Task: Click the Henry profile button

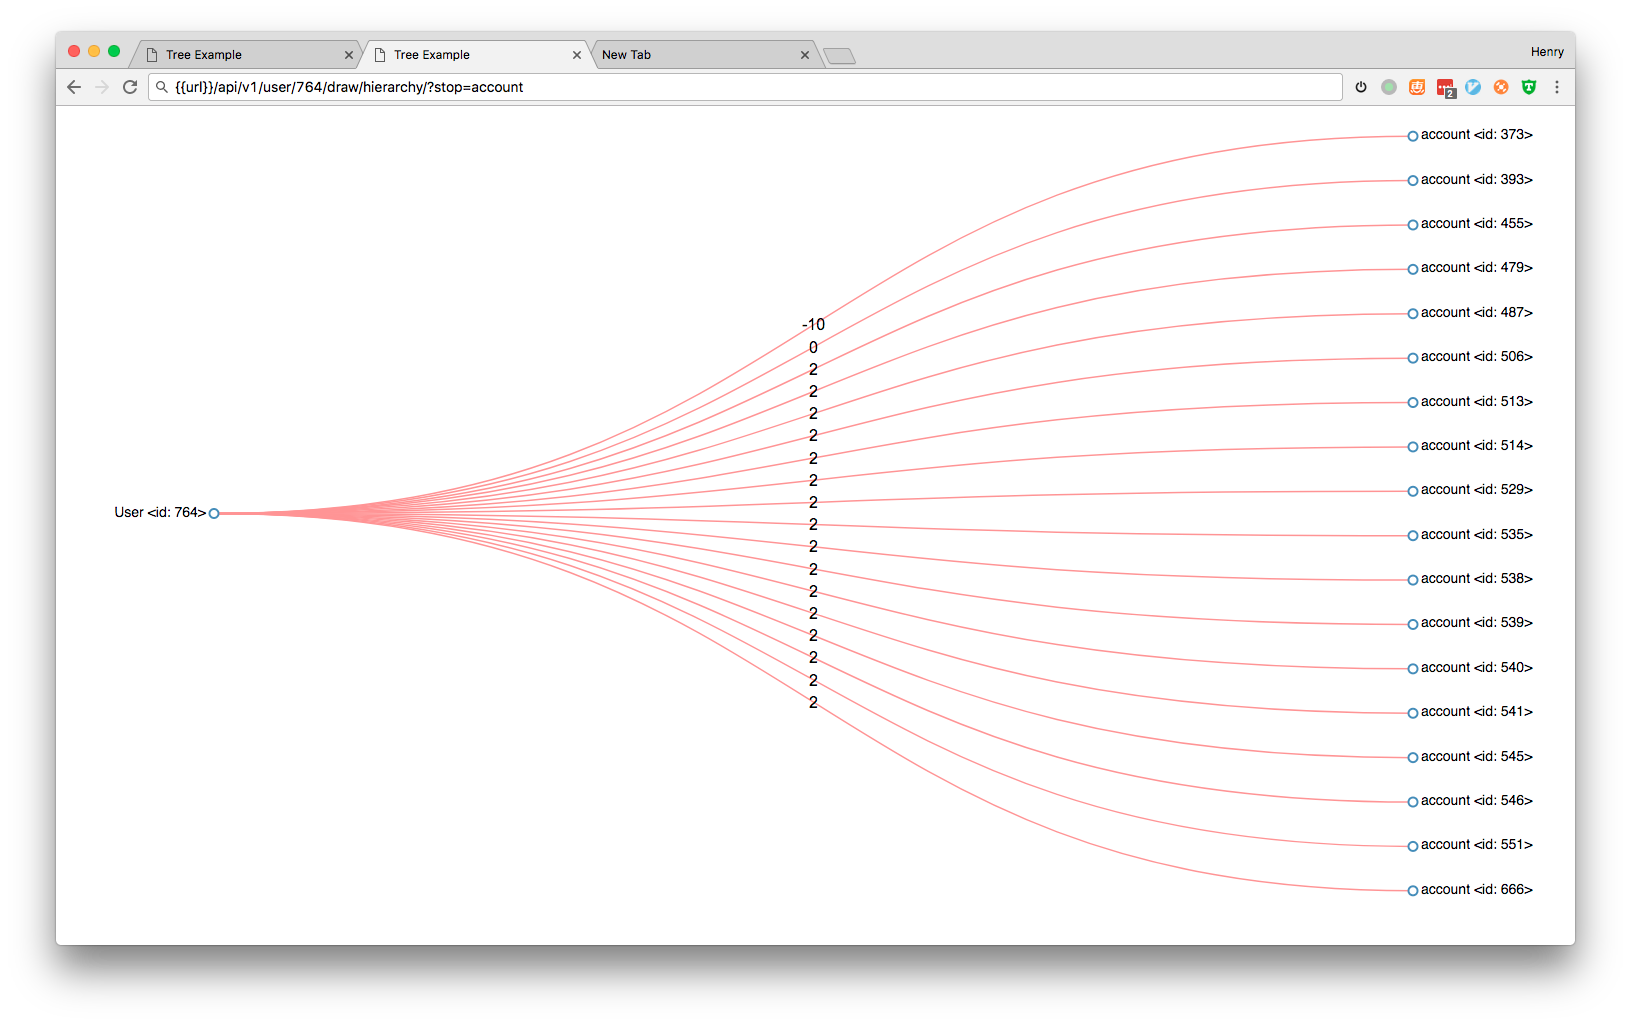Action: click(1546, 52)
